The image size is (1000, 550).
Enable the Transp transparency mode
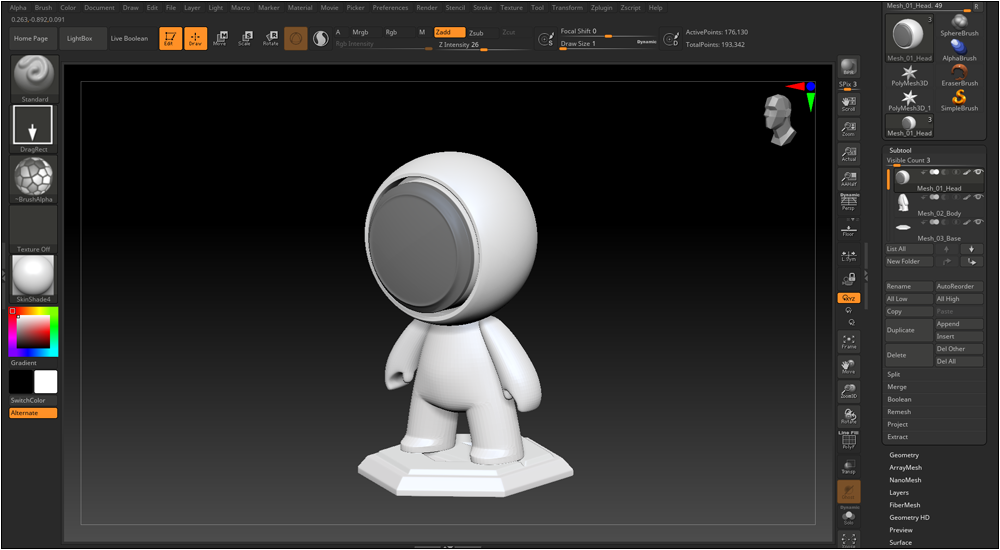(848, 466)
